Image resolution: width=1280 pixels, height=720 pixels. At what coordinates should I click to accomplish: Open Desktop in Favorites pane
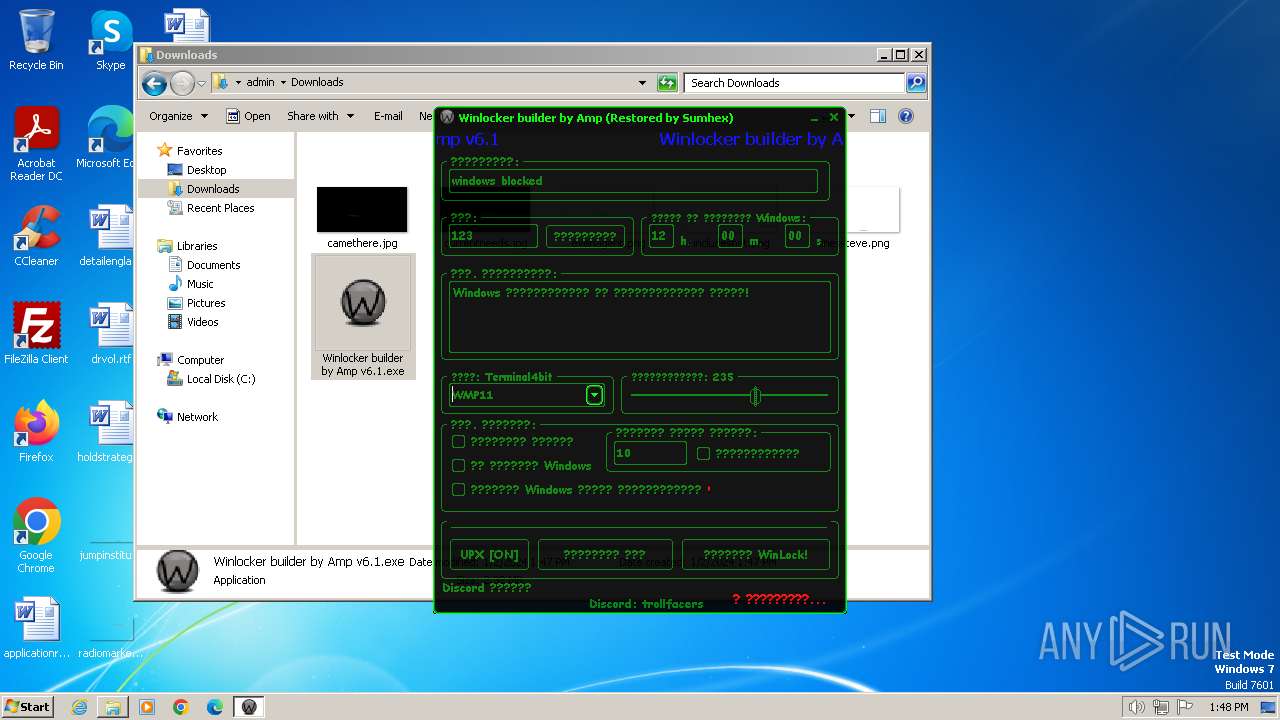point(206,170)
